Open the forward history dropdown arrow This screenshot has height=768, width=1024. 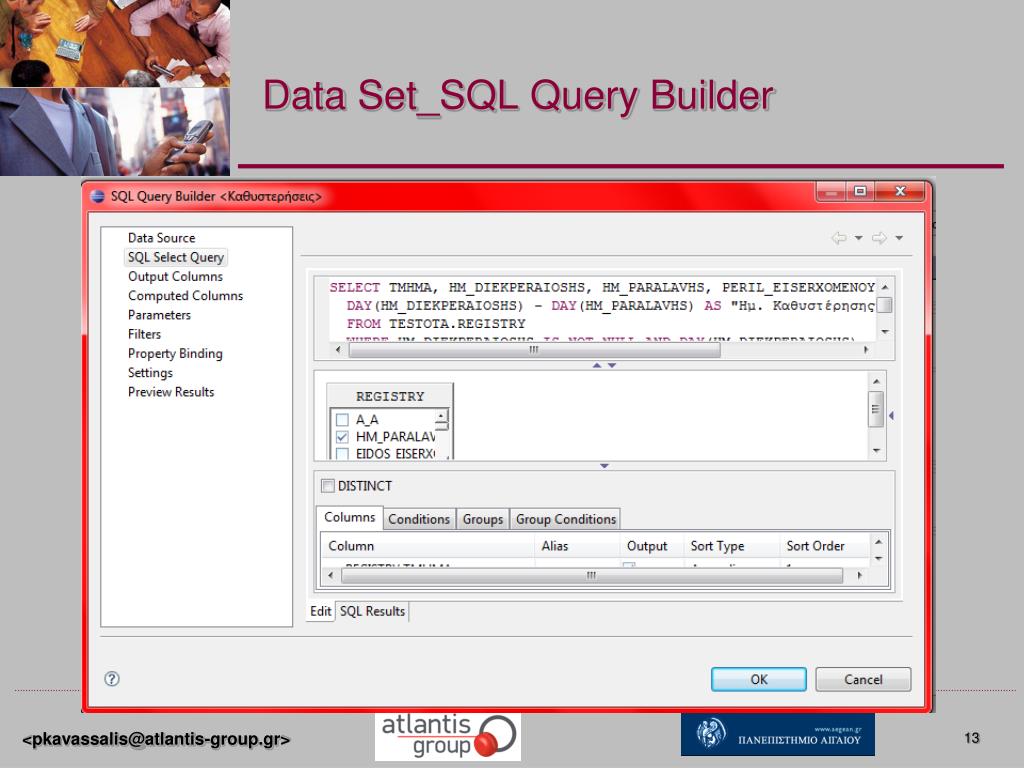coord(899,238)
